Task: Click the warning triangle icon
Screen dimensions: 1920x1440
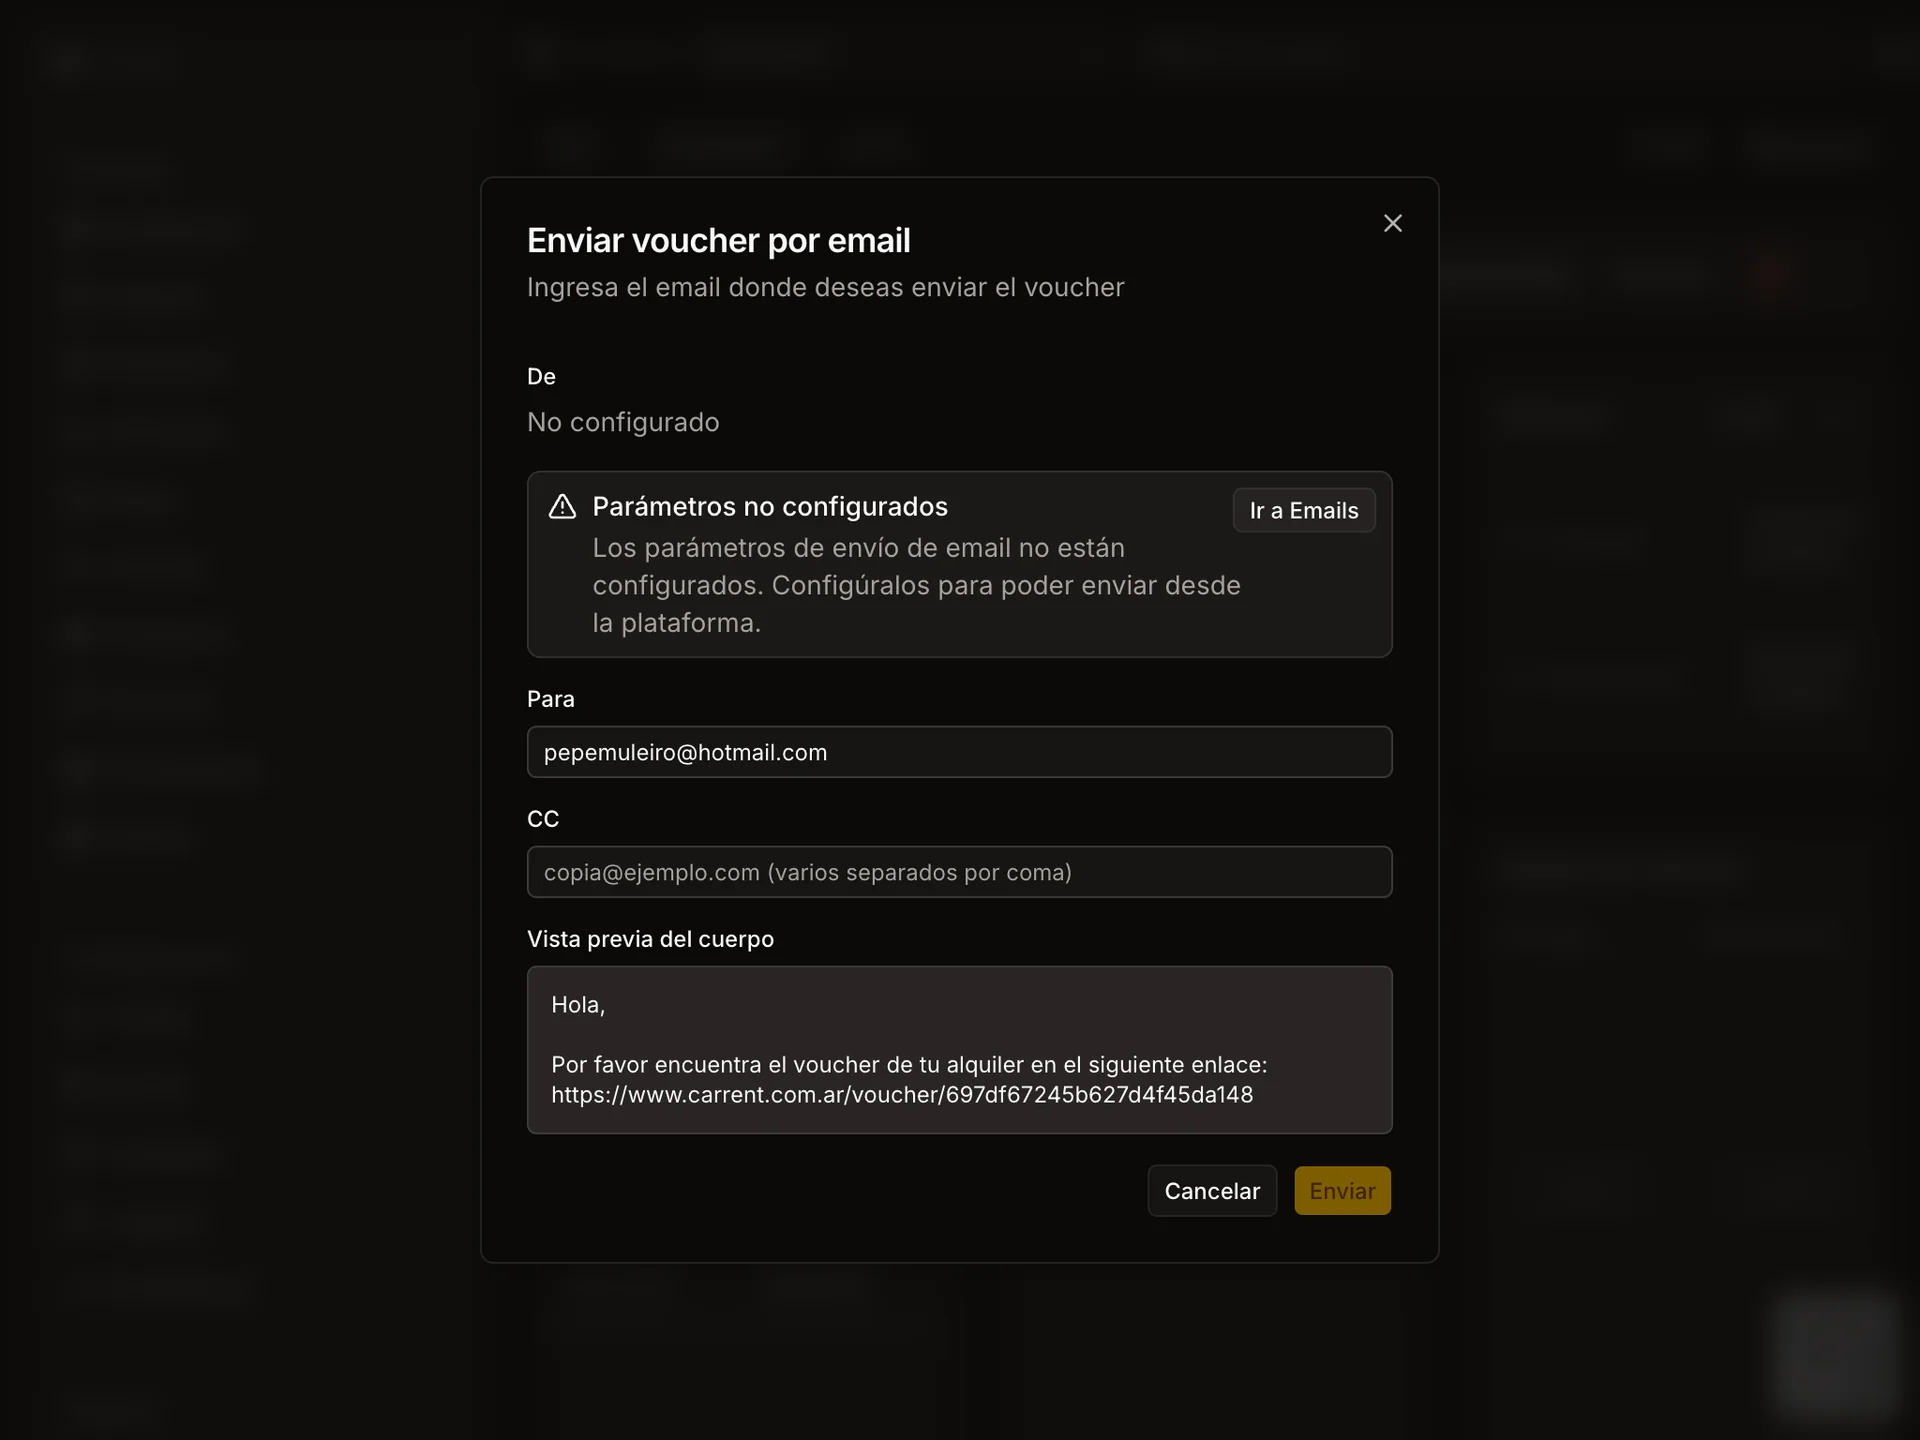Action: click(562, 507)
